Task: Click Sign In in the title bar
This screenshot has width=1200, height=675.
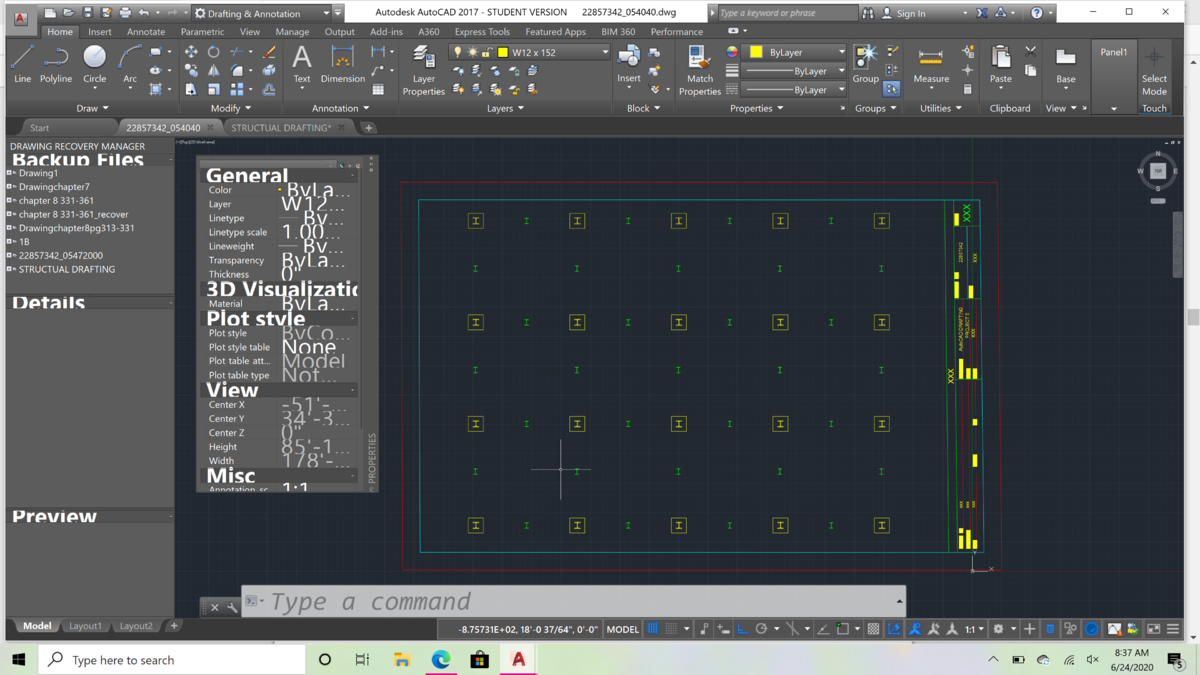Action: pyautogui.click(x=910, y=13)
